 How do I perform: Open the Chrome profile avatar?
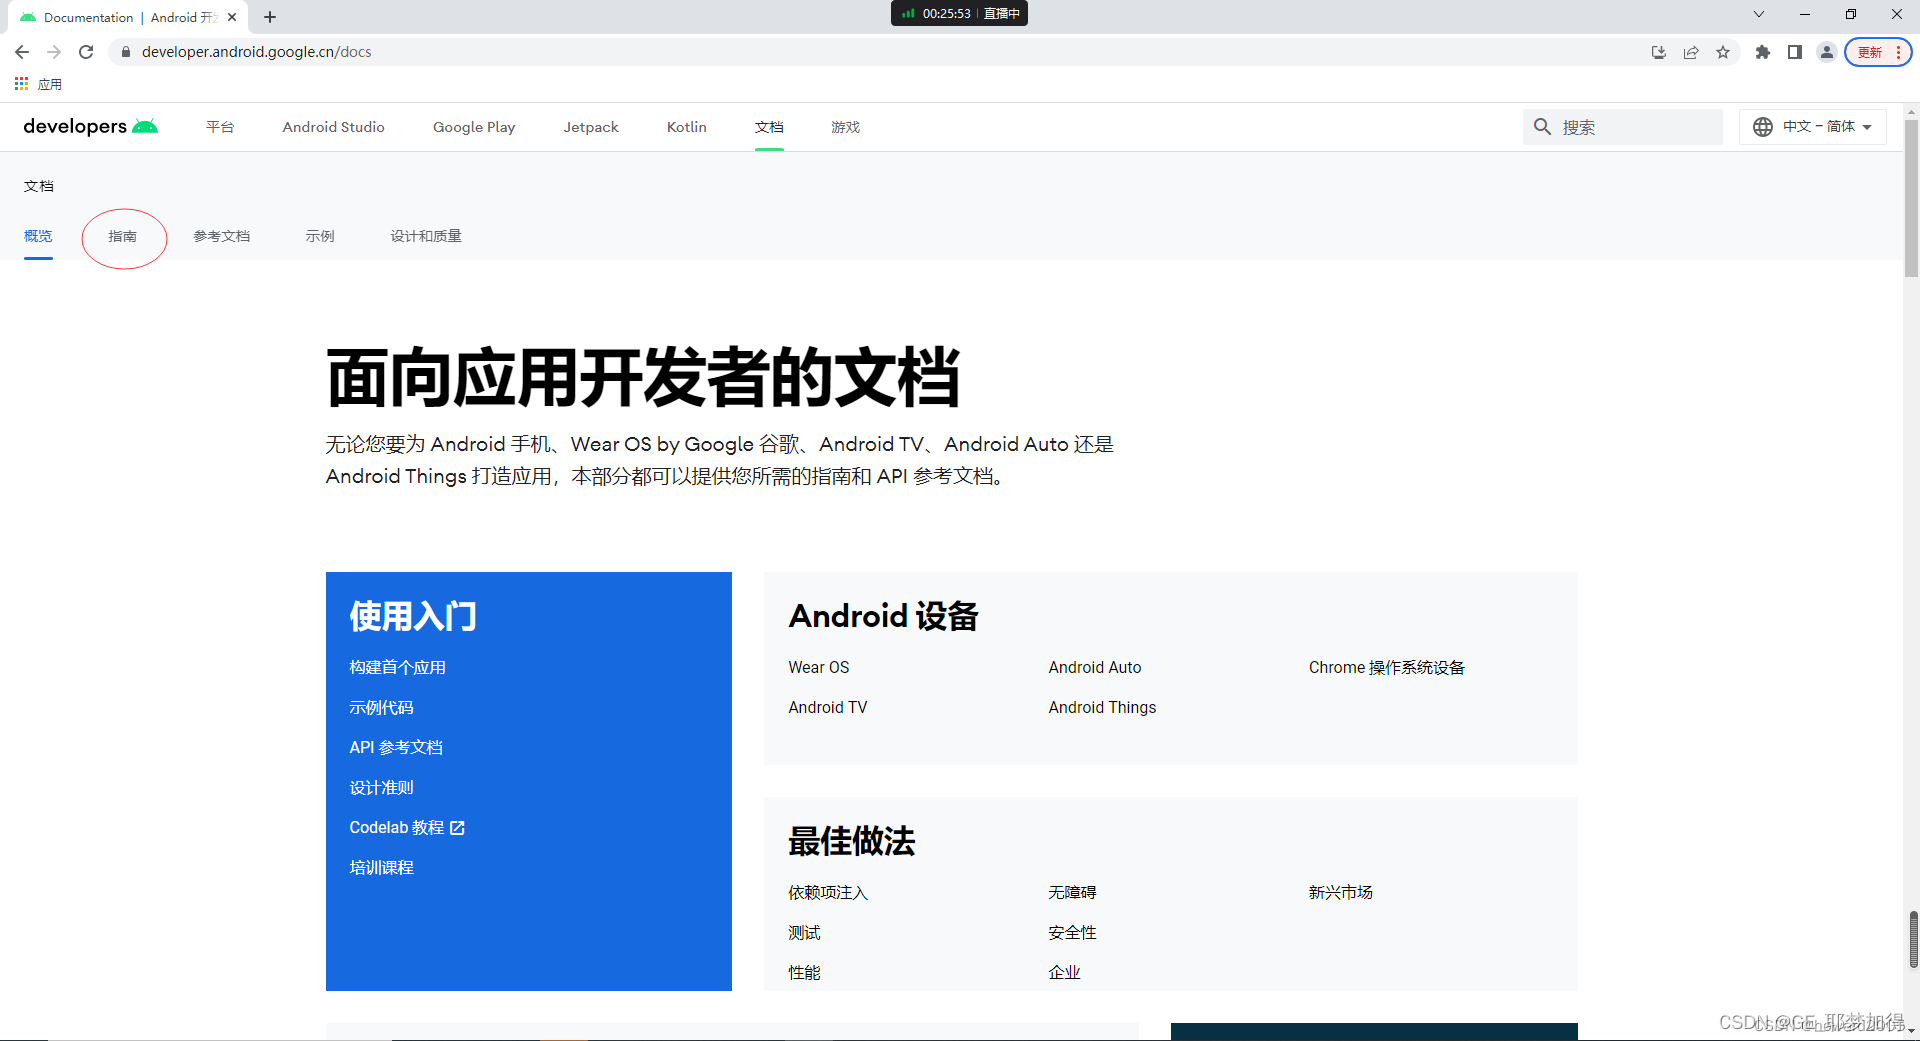1827,52
